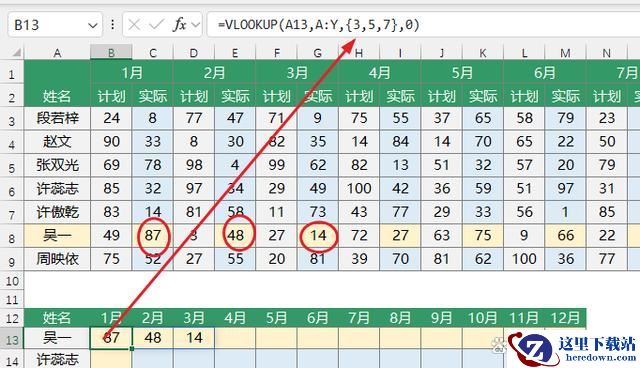
Task: Select row 13 header
Action: click(x=12, y=338)
